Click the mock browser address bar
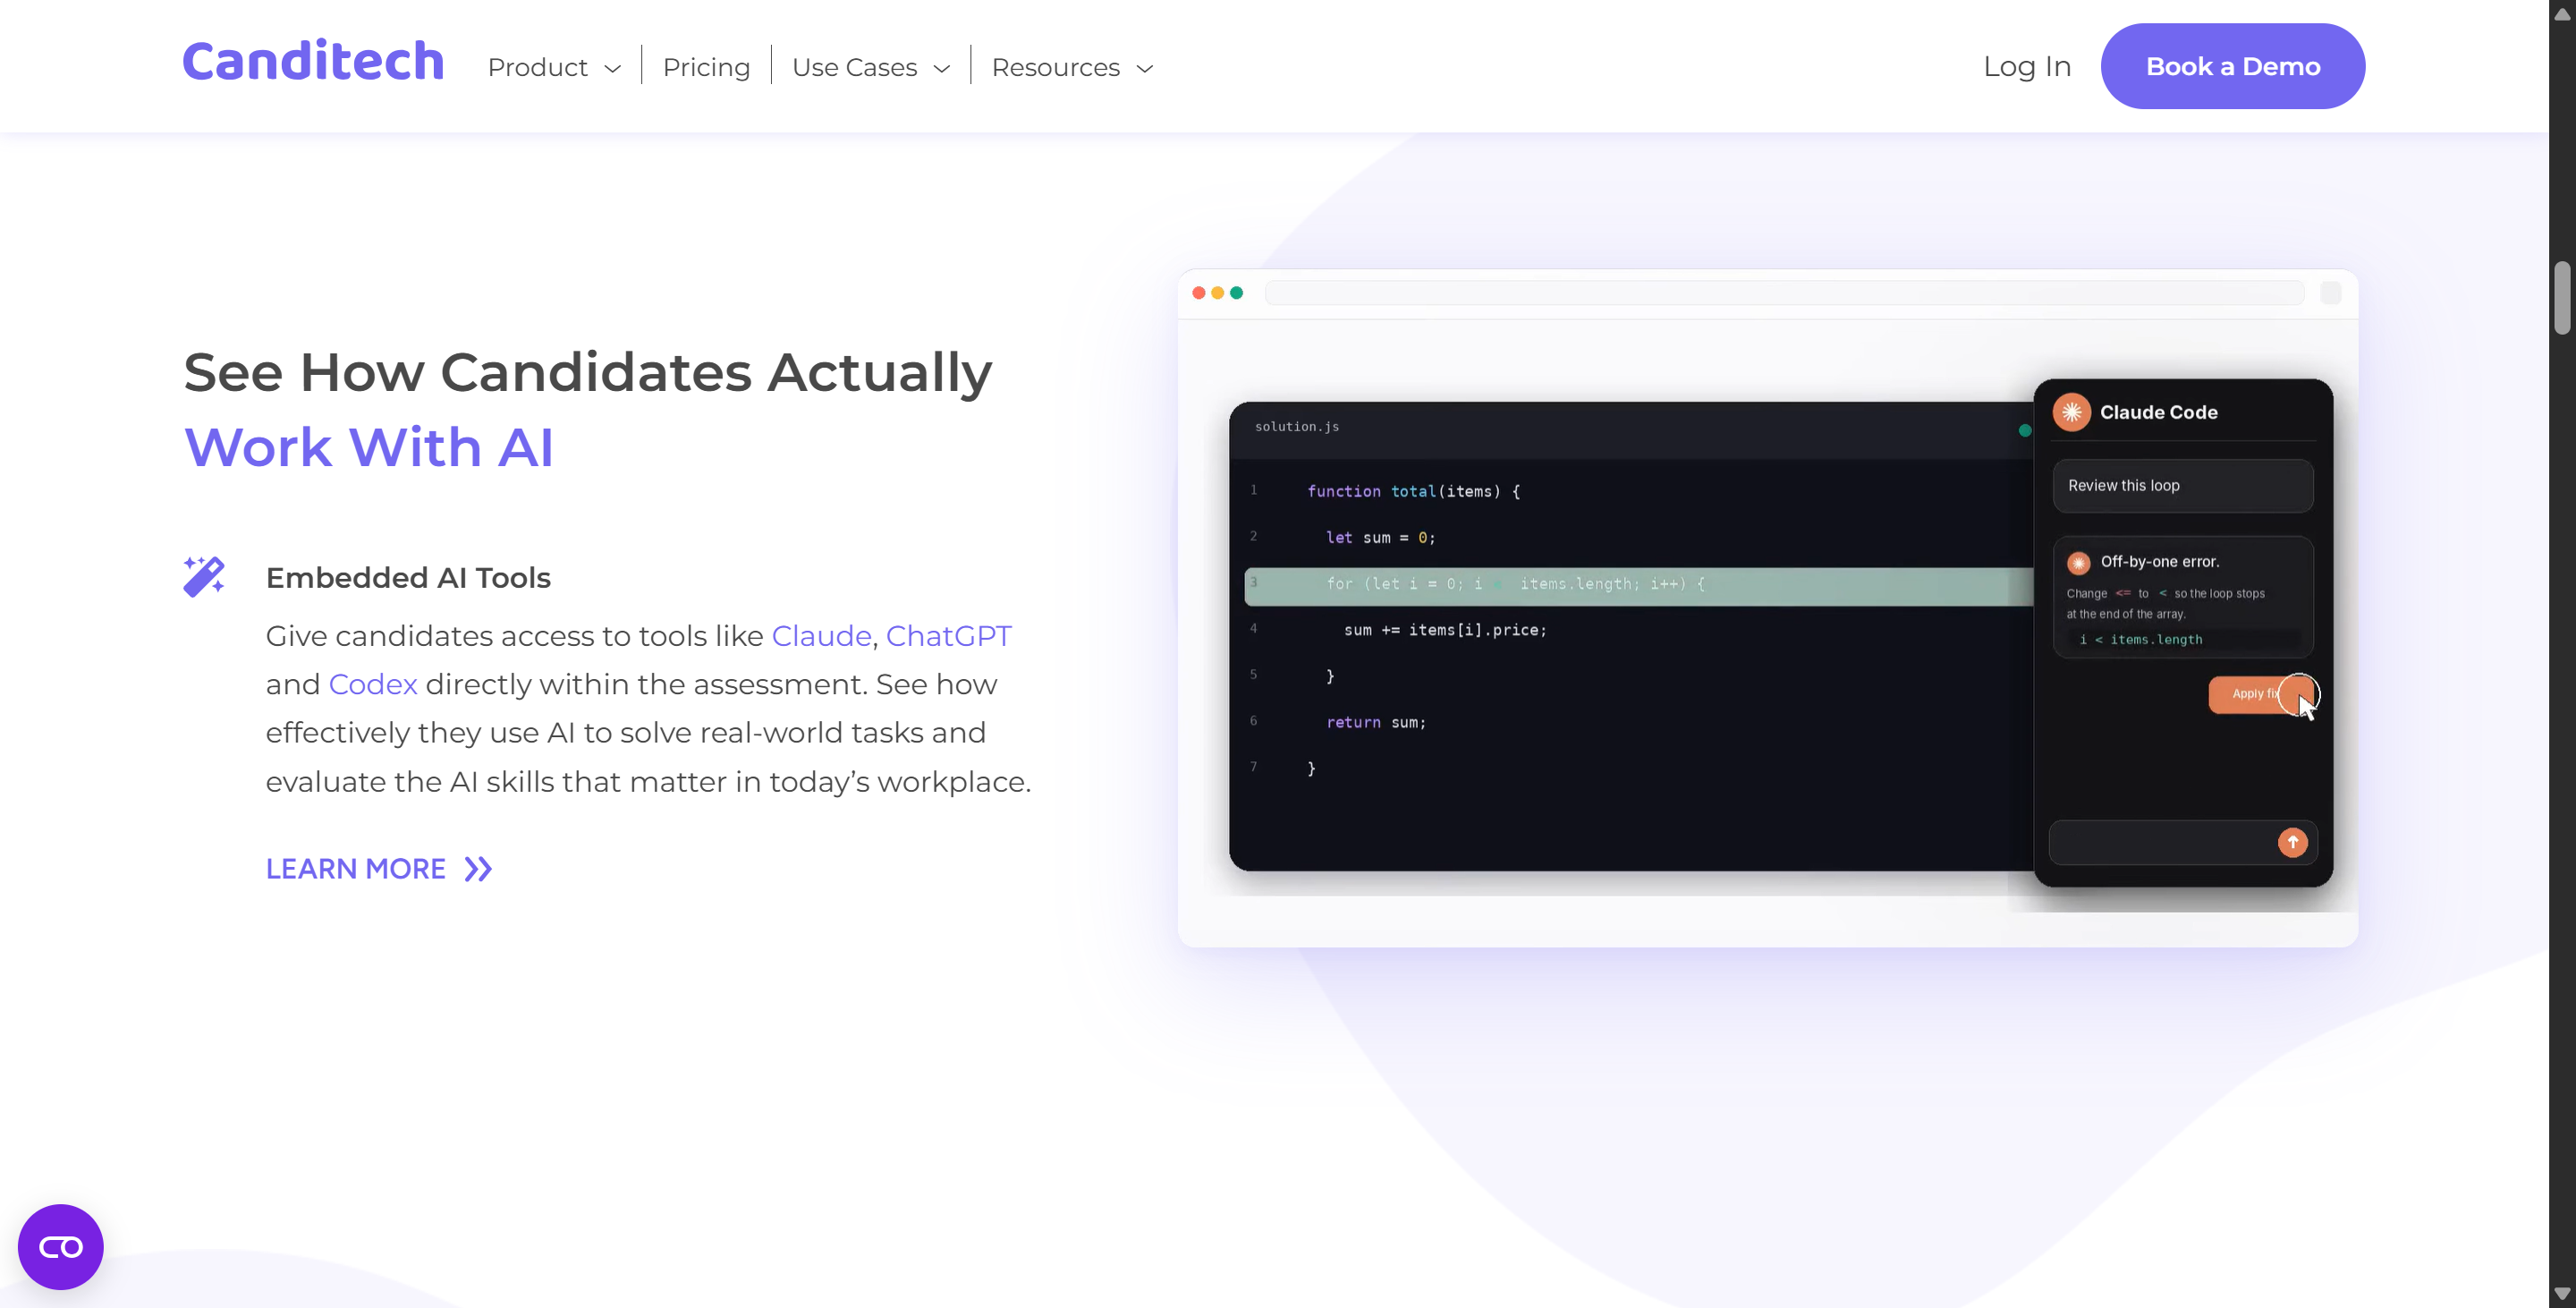 [1784, 293]
